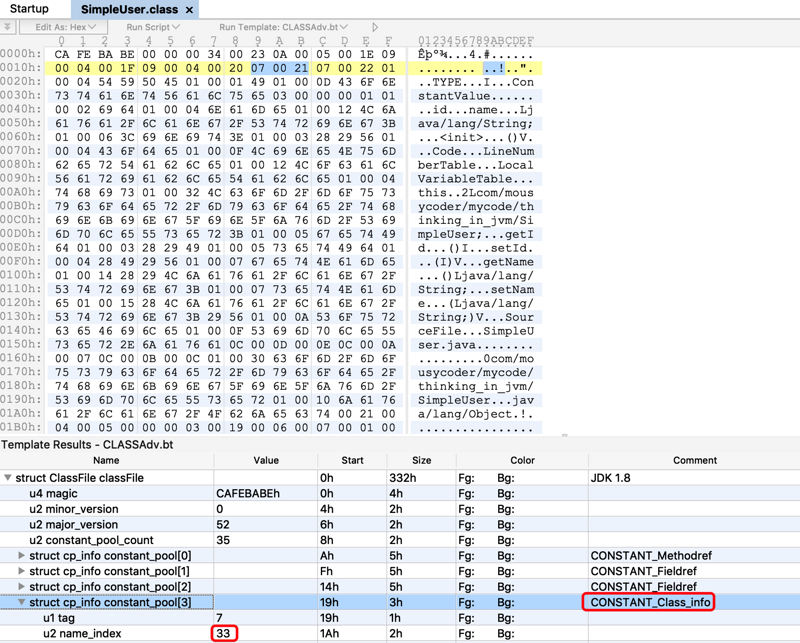Select the u2 constant_pool_count row

point(400,540)
